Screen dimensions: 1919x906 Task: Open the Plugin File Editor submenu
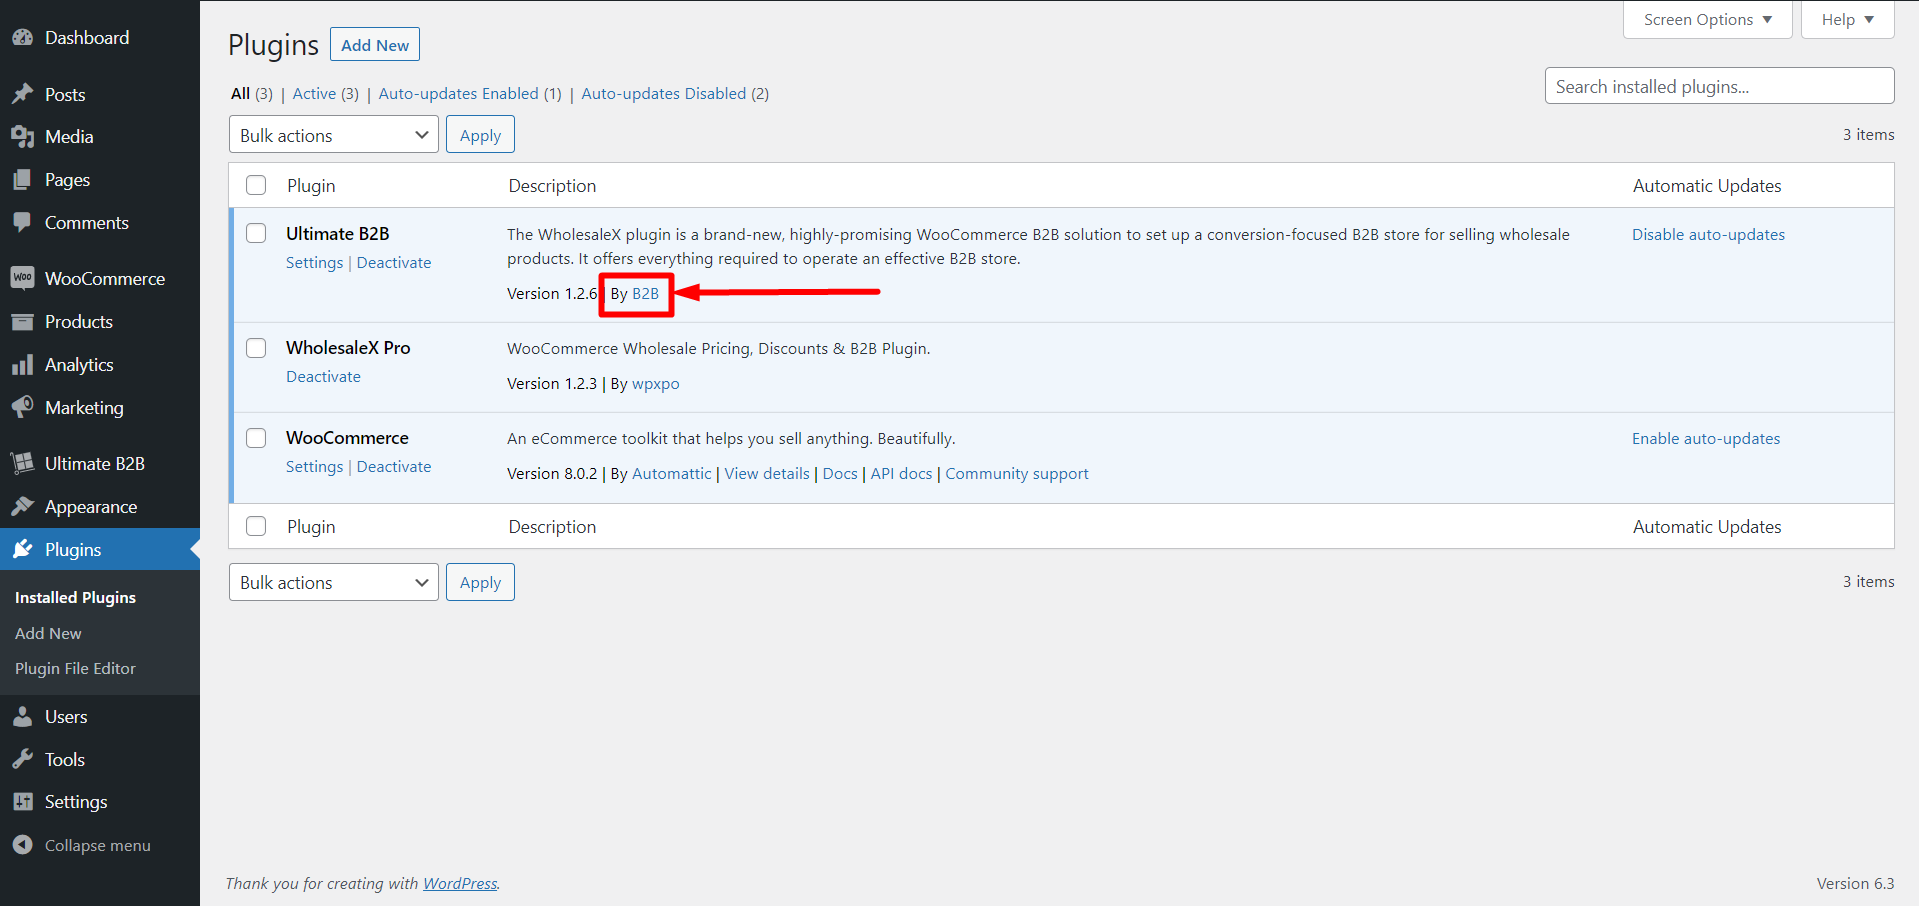point(75,668)
